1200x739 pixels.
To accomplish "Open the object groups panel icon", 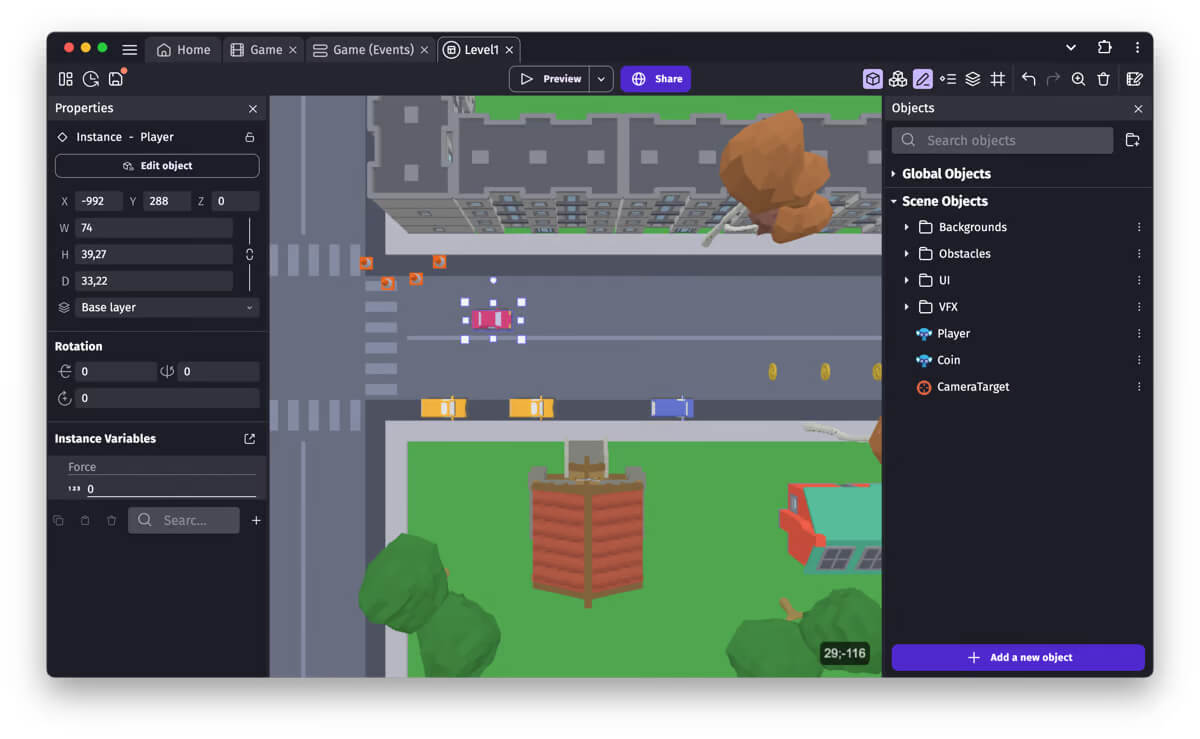I will point(898,79).
